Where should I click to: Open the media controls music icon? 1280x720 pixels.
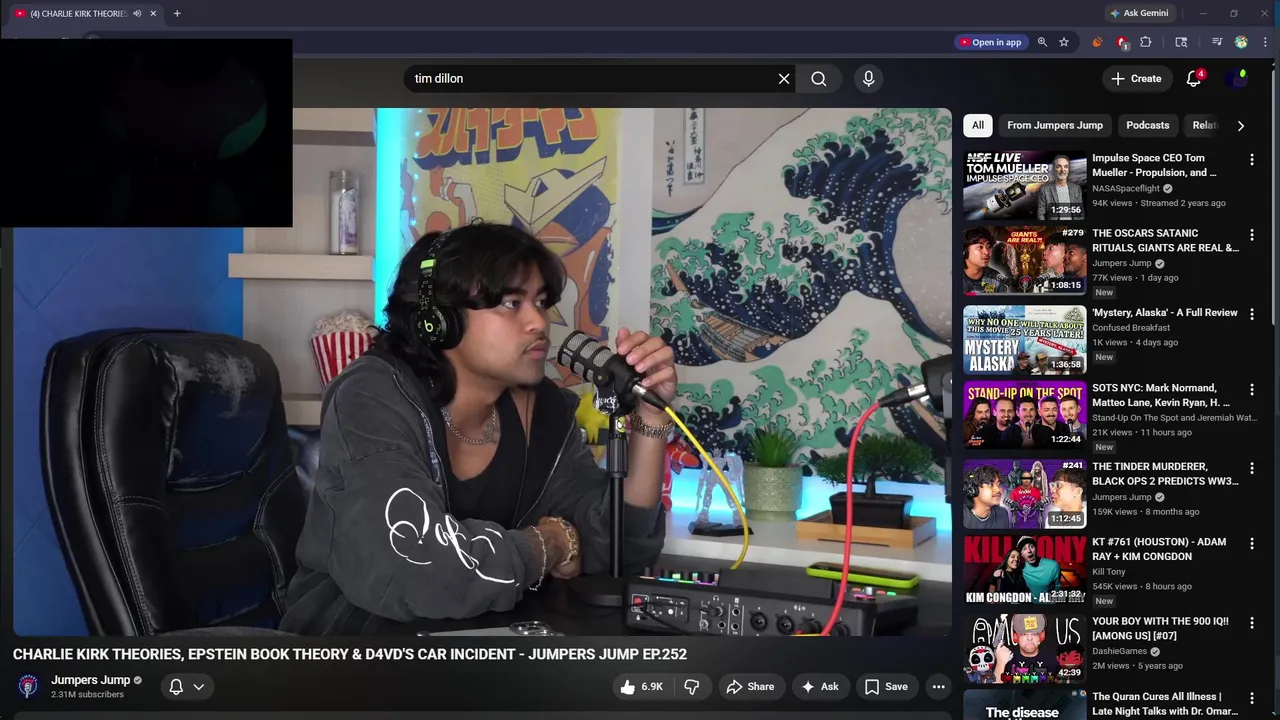(1217, 42)
